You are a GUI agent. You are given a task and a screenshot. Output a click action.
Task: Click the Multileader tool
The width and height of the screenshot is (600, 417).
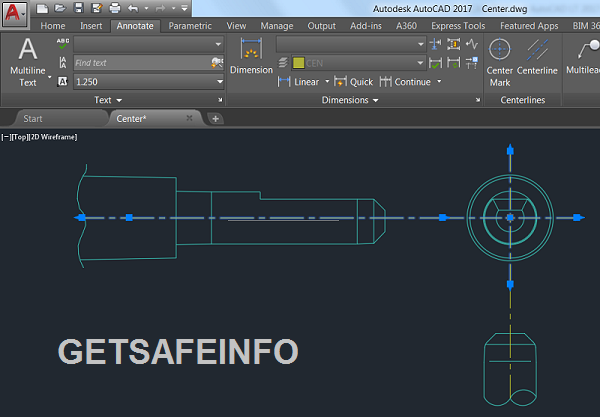[583, 57]
